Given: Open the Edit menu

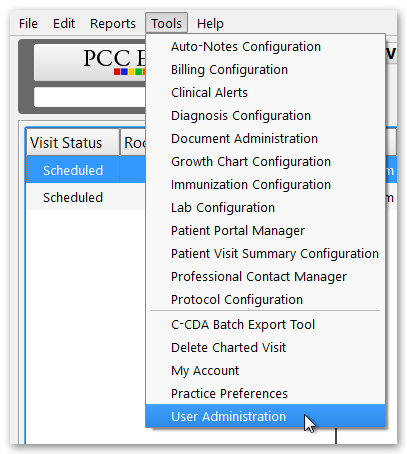Looking at the screenshot, I should pos(64,24).
